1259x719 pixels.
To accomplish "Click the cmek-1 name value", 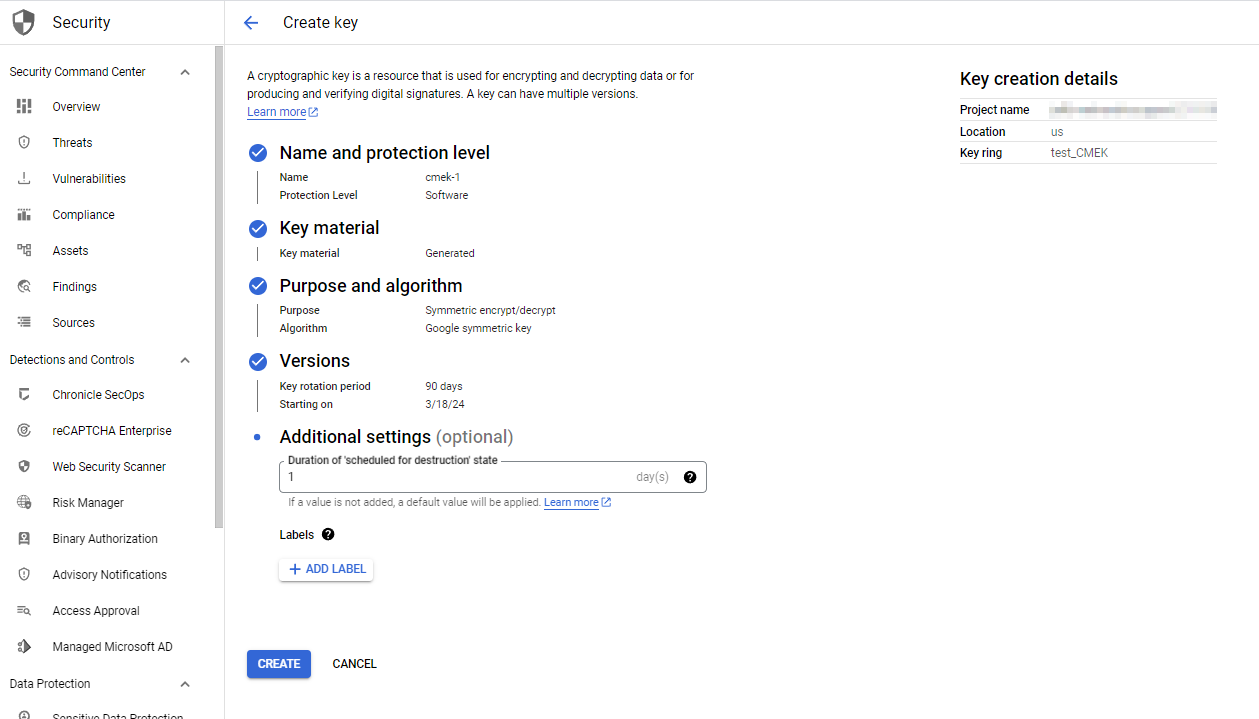I will pos(443,177).
